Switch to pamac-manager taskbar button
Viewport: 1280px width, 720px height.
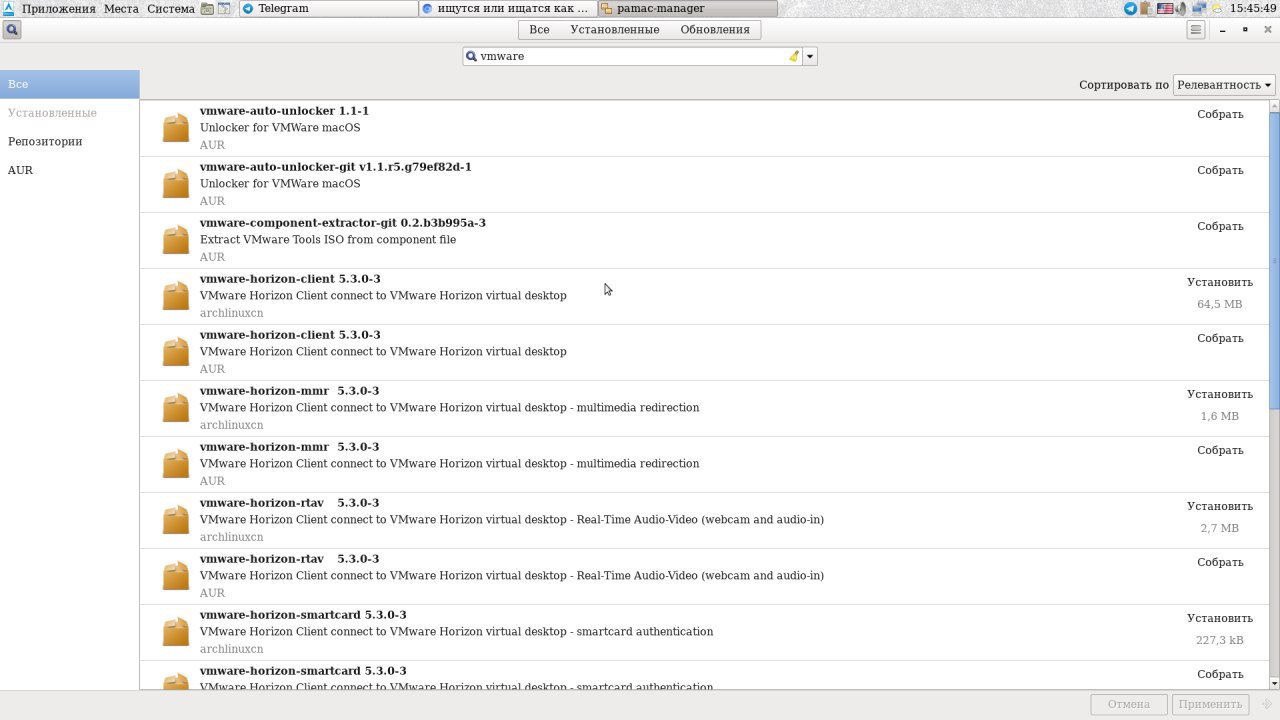(x=688, y=8)
